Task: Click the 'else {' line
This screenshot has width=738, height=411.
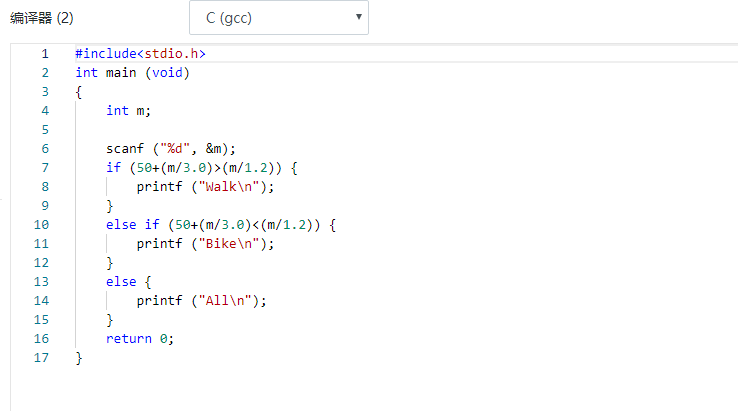Action: click(x=128, y=282)
